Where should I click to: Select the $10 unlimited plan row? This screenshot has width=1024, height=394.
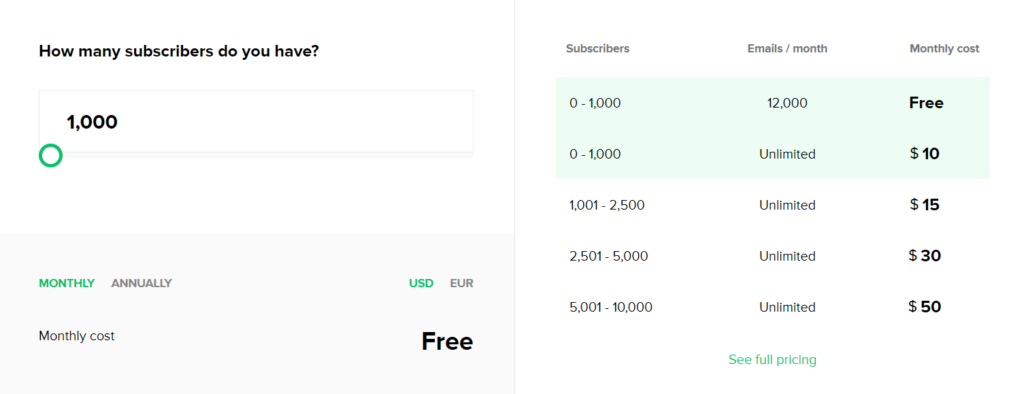773,154
